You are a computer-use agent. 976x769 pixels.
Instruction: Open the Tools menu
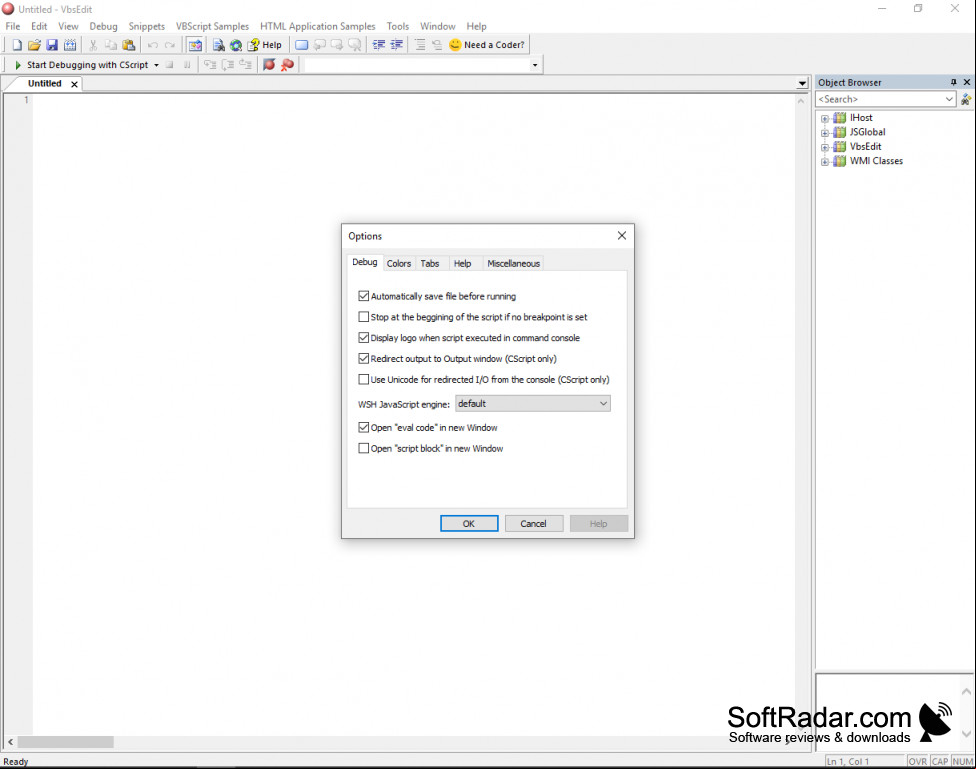(398, 26)
